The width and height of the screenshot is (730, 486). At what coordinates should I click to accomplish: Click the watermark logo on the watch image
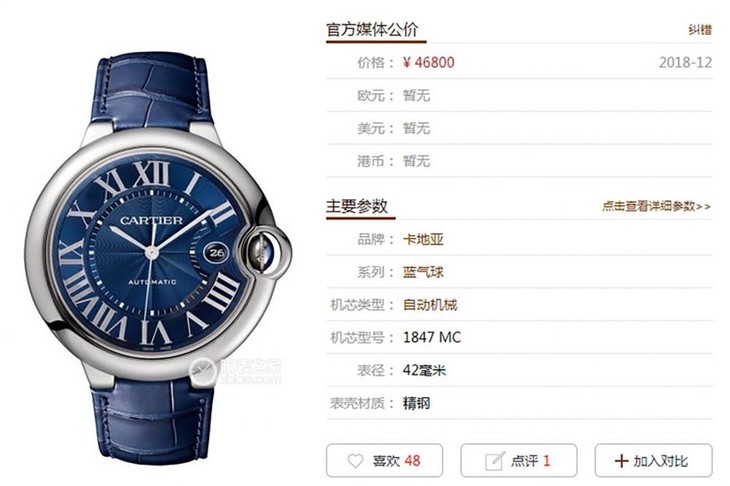click(235, 371)
